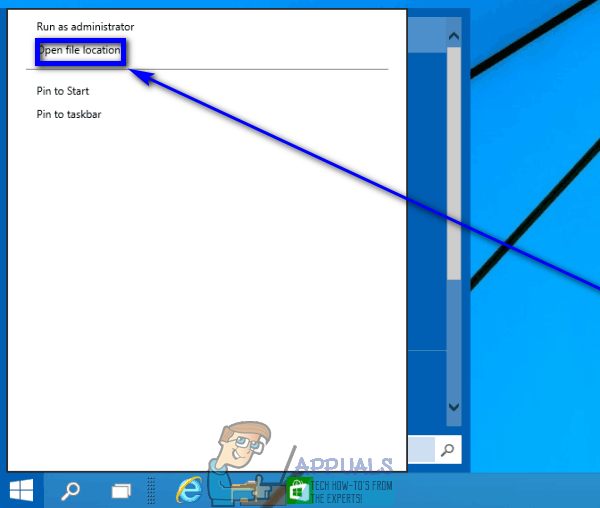Select Pin to taskbar option
Image resolution: width=600 pixels, height=508 pixels.
[x=69, y=114]
